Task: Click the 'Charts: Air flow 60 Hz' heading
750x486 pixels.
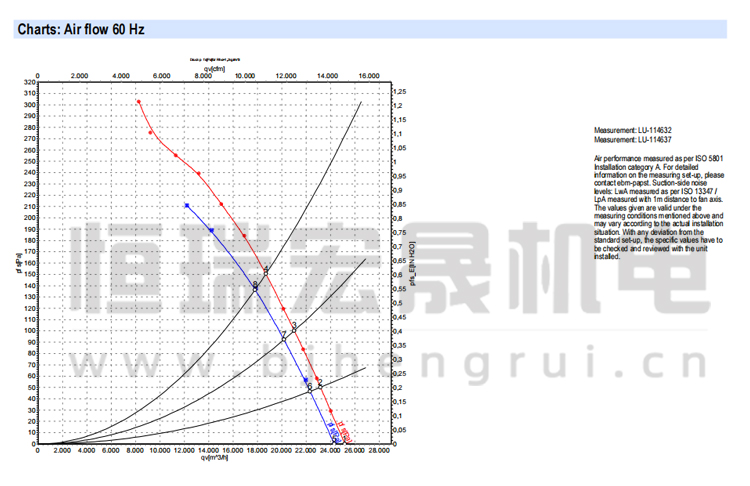Action: click(x=81, y=30)
